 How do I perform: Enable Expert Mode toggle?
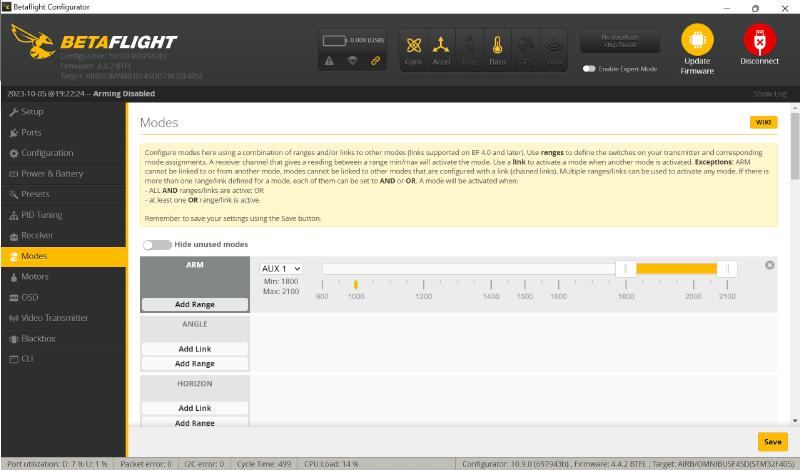point(589,69)
